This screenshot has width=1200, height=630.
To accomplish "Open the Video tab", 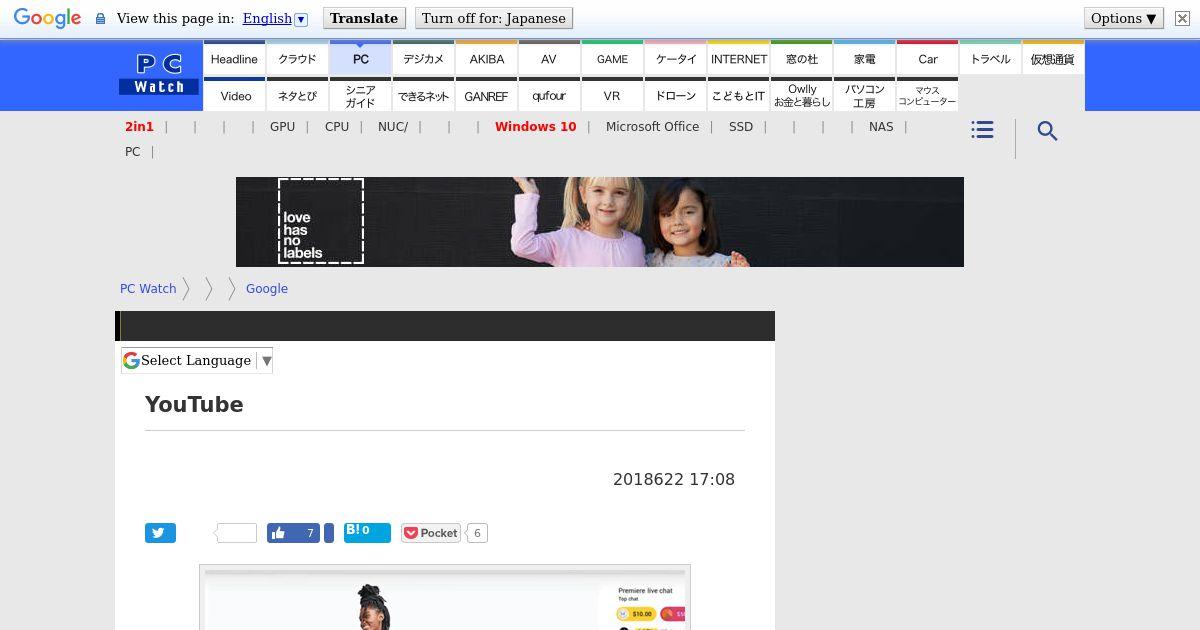I will pos(236,96).
